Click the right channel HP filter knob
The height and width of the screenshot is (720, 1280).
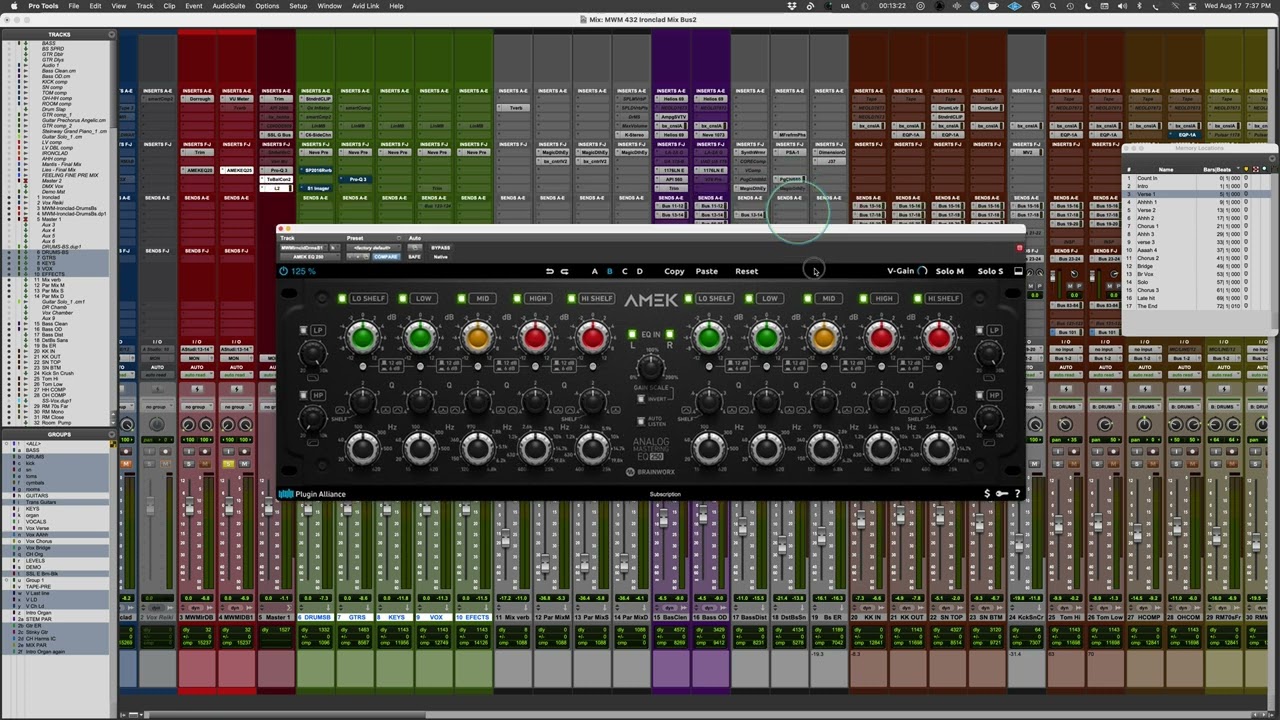coord(990,418)
